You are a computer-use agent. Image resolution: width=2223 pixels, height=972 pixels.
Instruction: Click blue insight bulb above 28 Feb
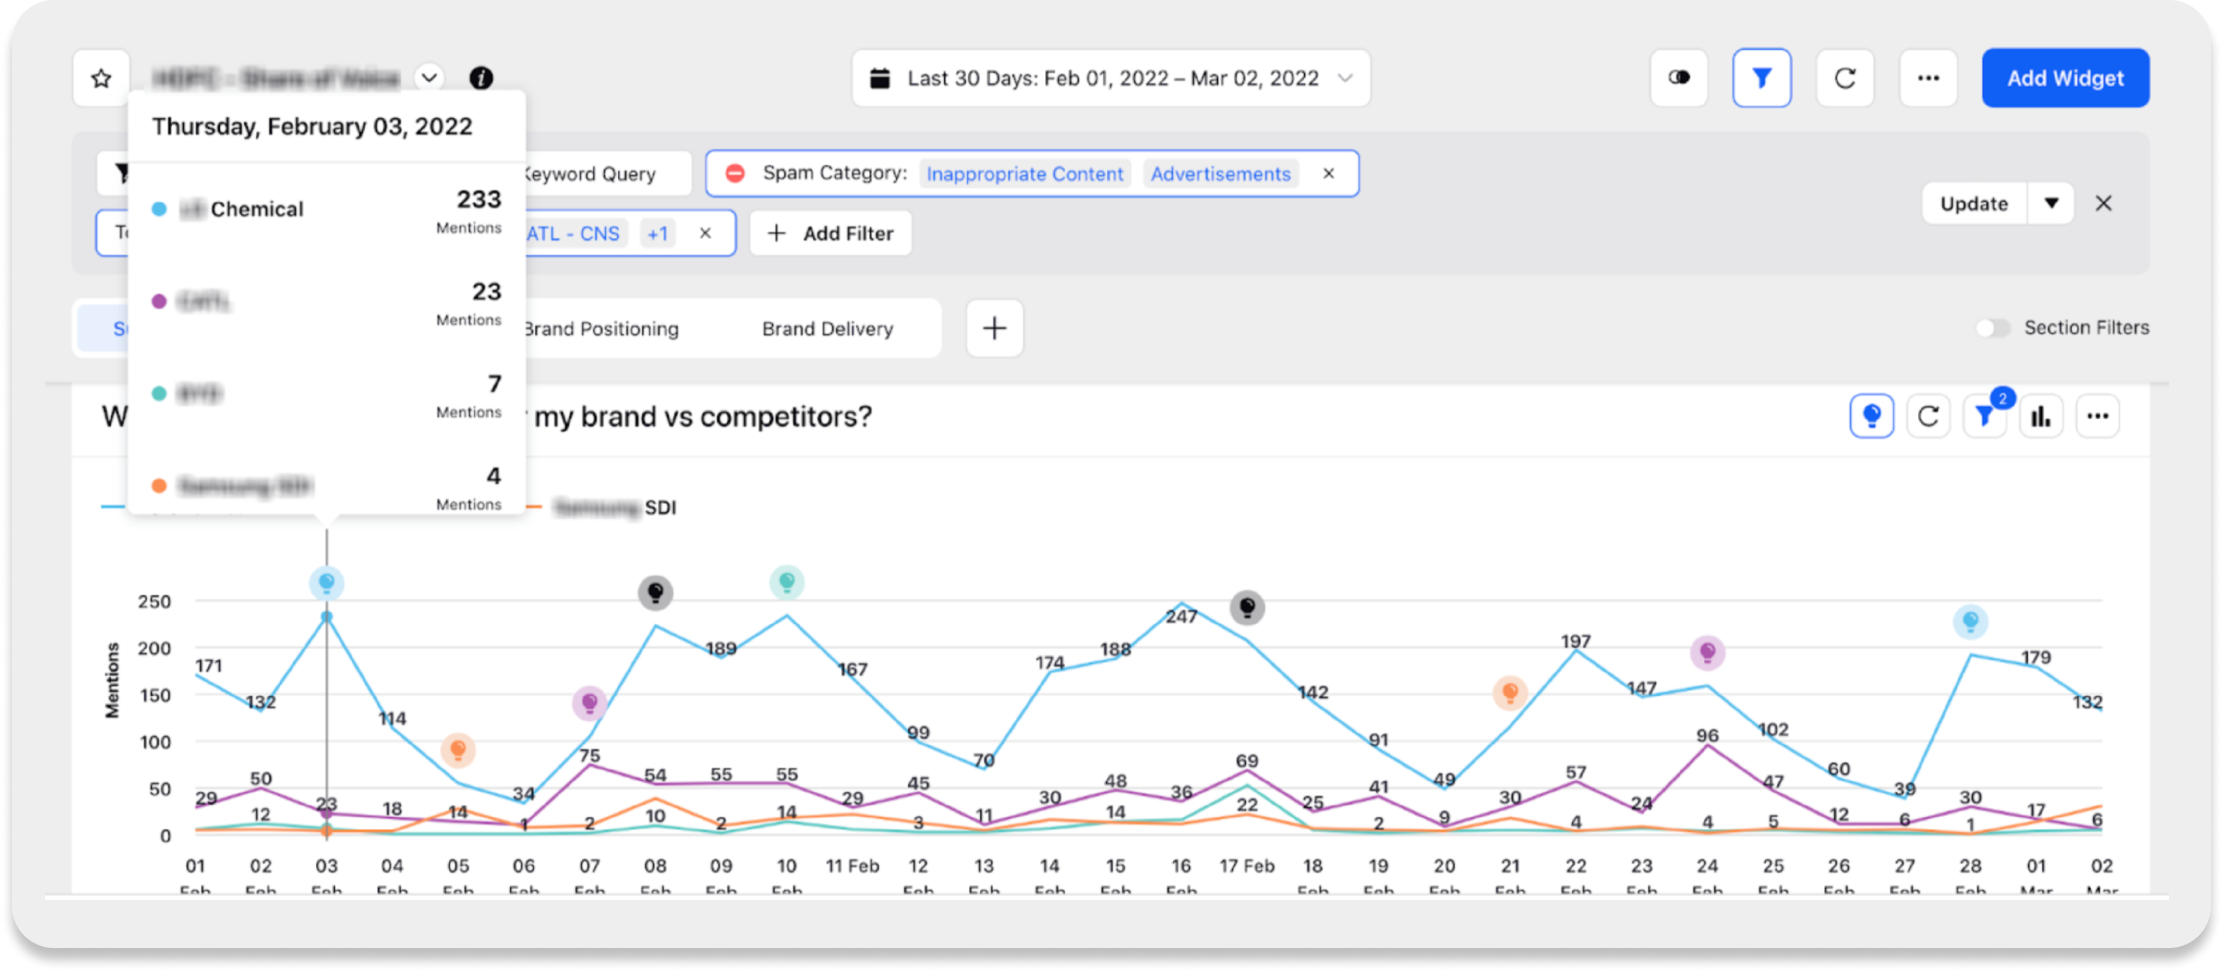click(1970, 622)
